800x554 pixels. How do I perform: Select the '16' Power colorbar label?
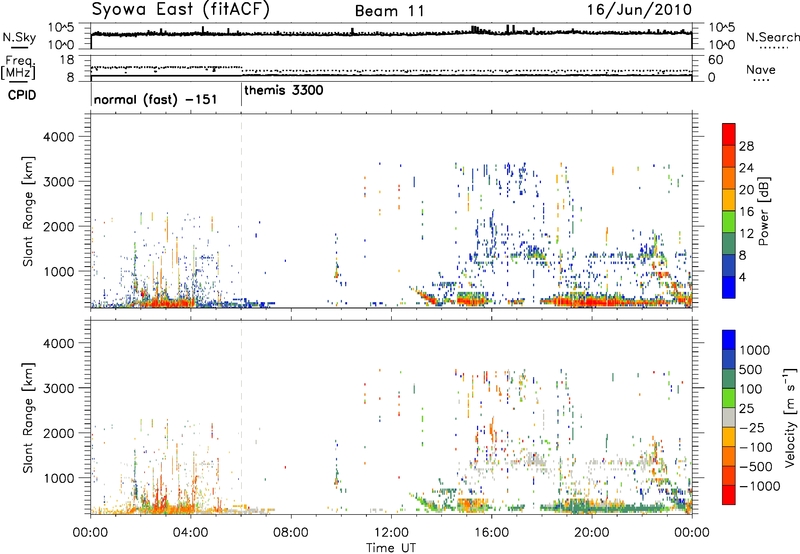(x=746, y=212)
